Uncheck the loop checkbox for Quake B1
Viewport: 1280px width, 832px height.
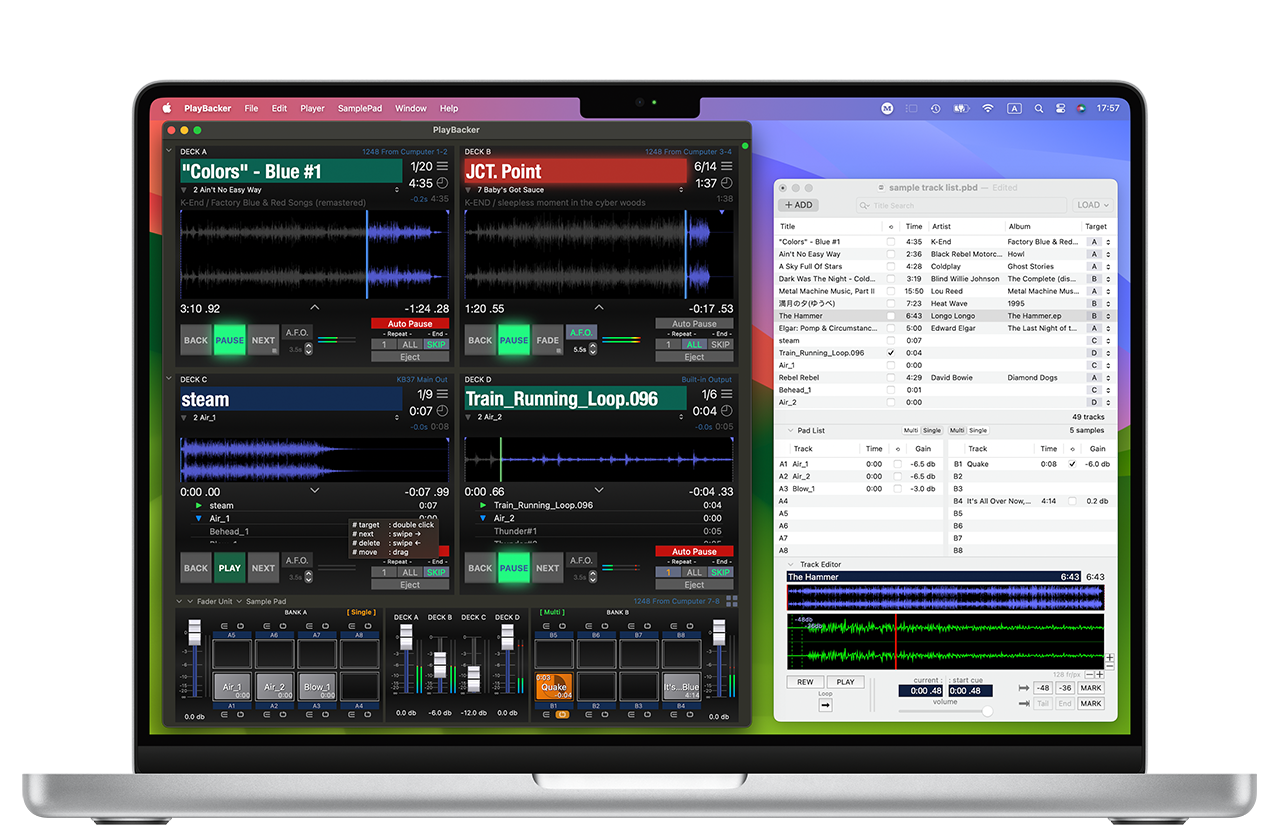pos(1072,464)
